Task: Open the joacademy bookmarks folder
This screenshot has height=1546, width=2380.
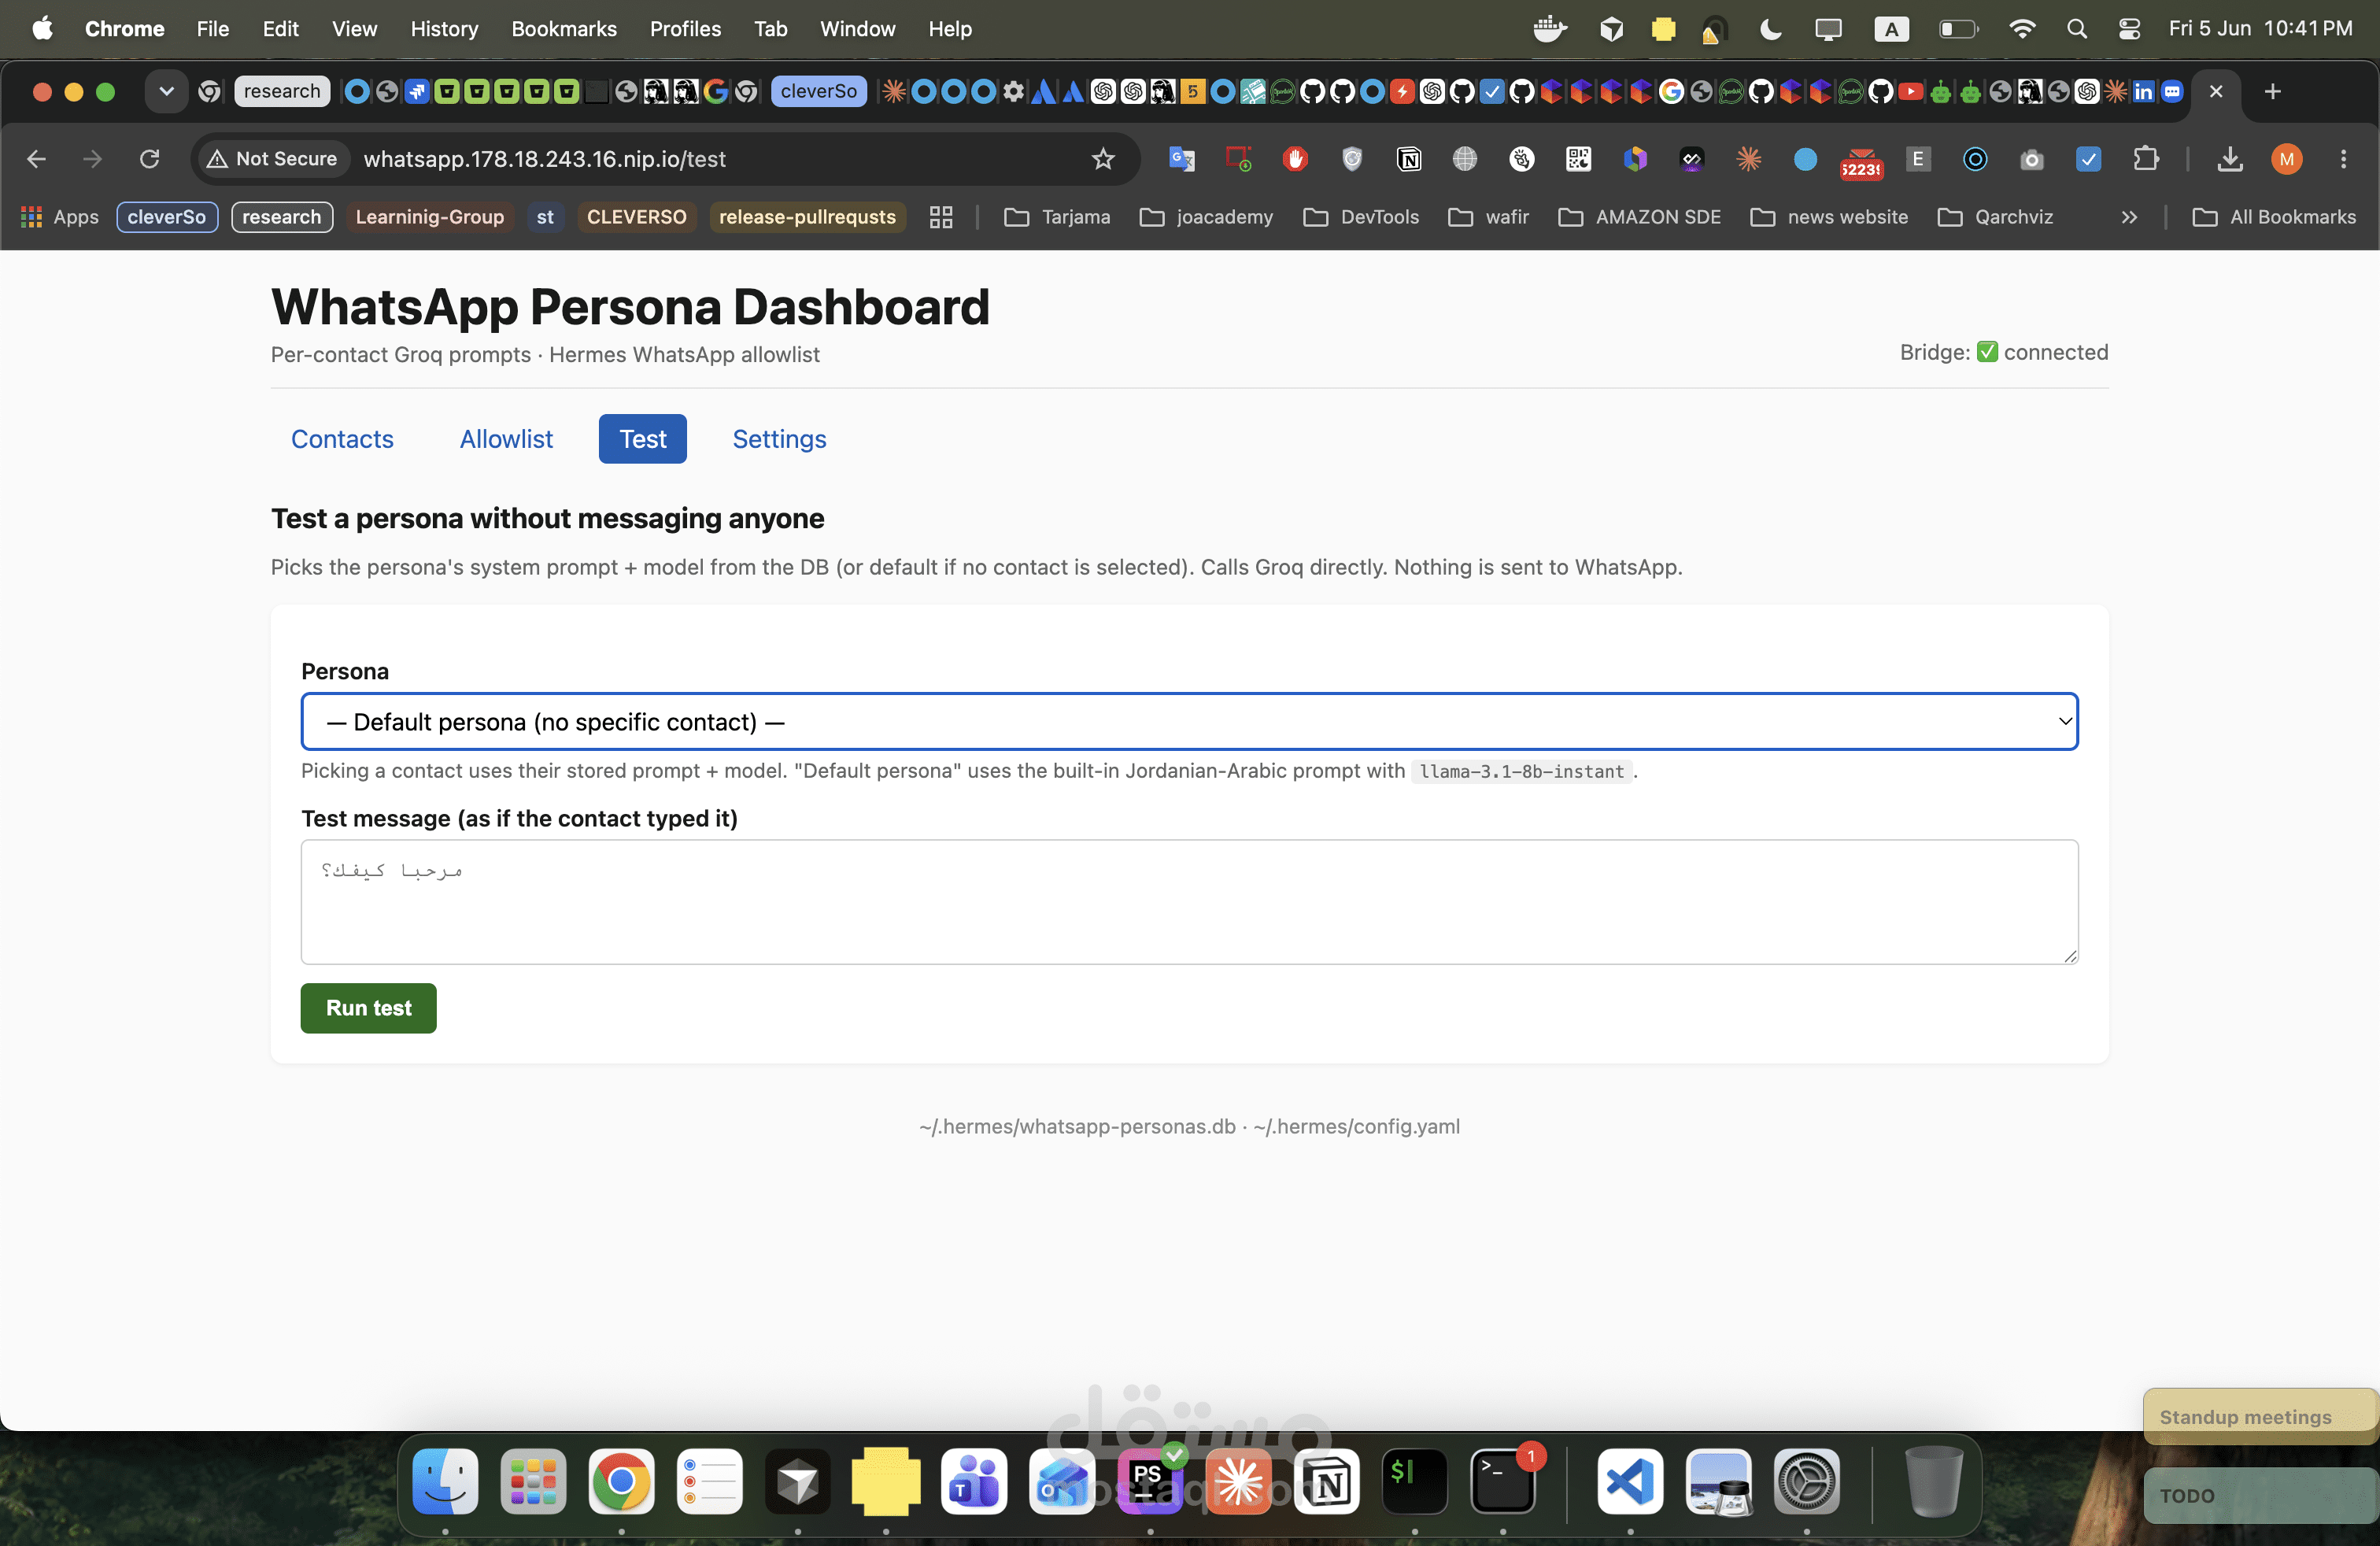Action: click(1206, 217)
